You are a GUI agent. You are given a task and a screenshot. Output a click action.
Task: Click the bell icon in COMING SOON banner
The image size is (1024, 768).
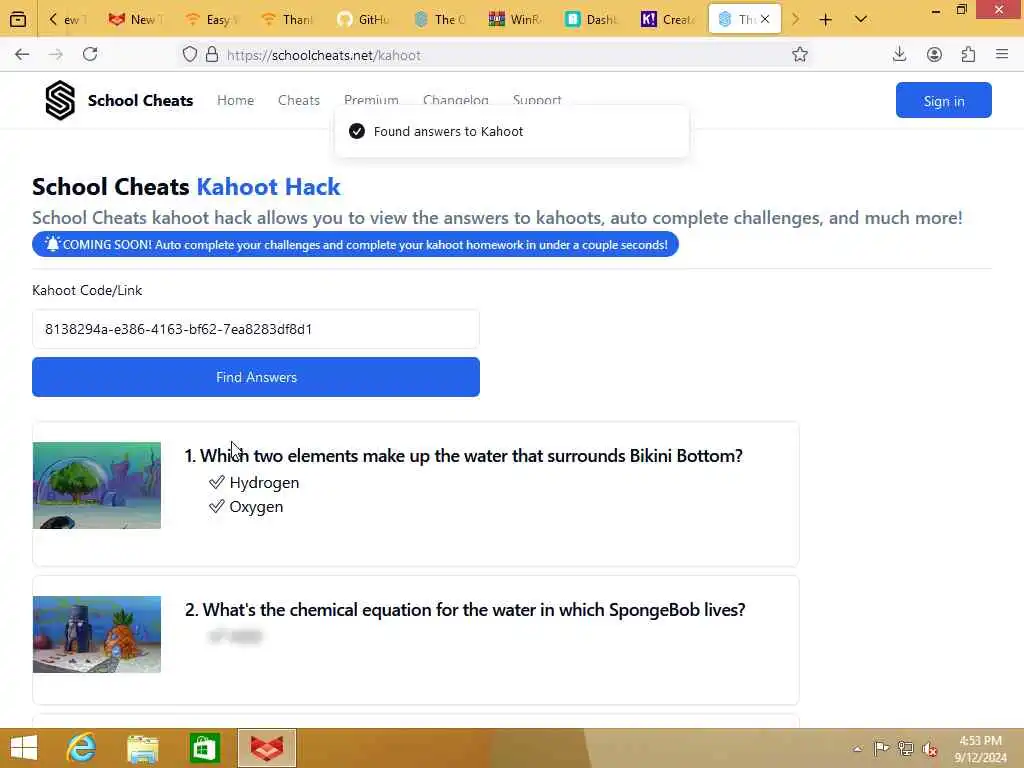(x=52, y=244)
